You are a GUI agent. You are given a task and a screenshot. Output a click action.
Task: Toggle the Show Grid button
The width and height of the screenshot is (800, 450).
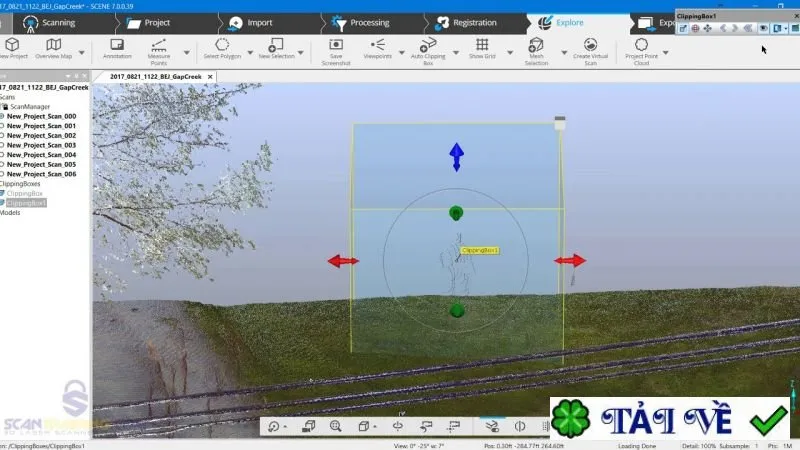coord(482,45)
